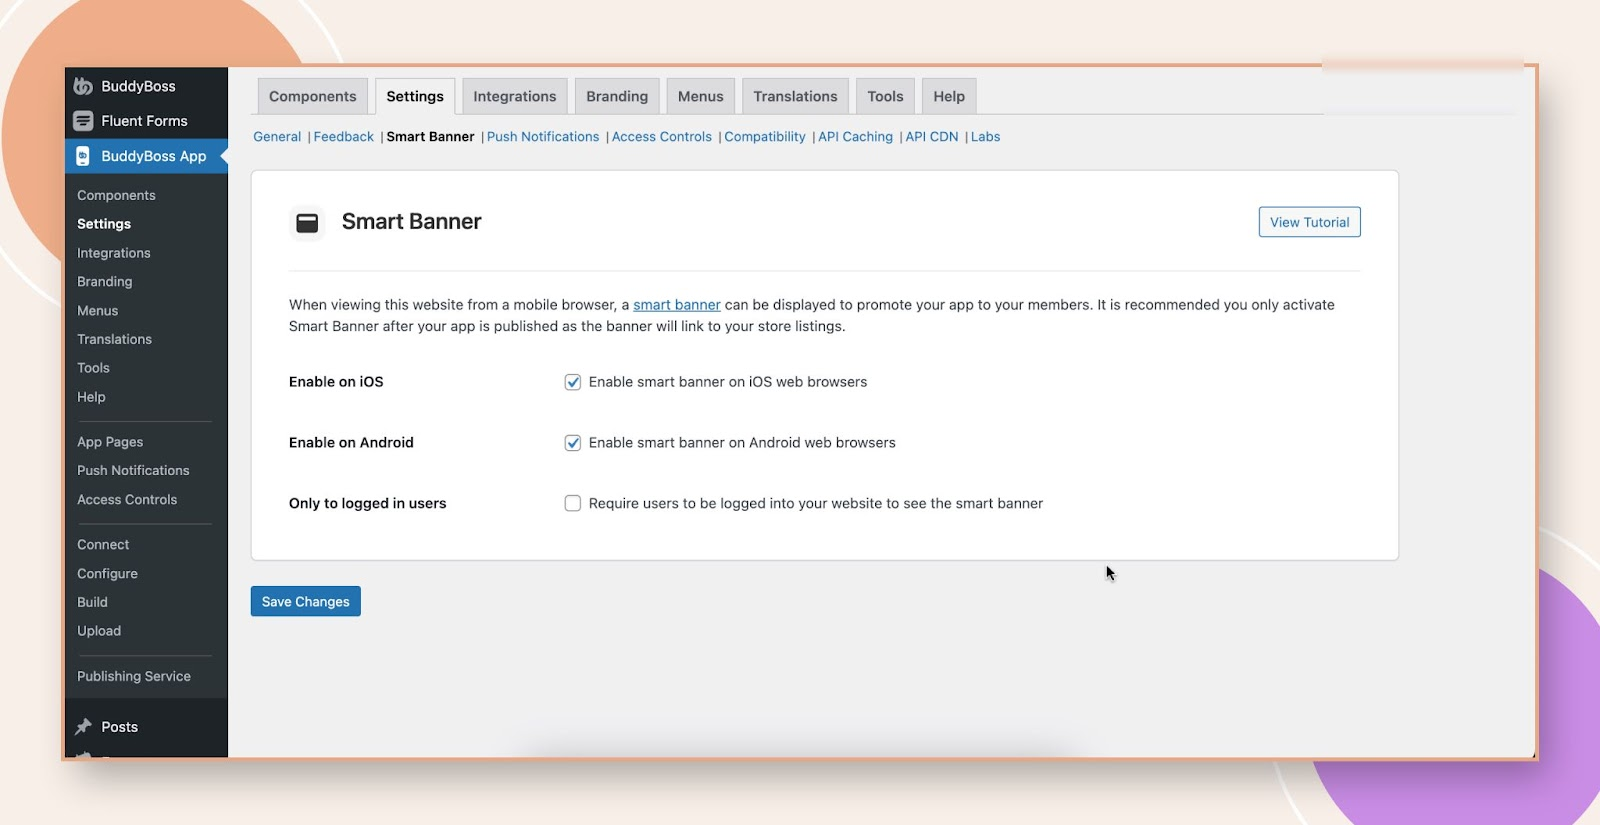Click the Enable on iOS label

coord(336,382)
